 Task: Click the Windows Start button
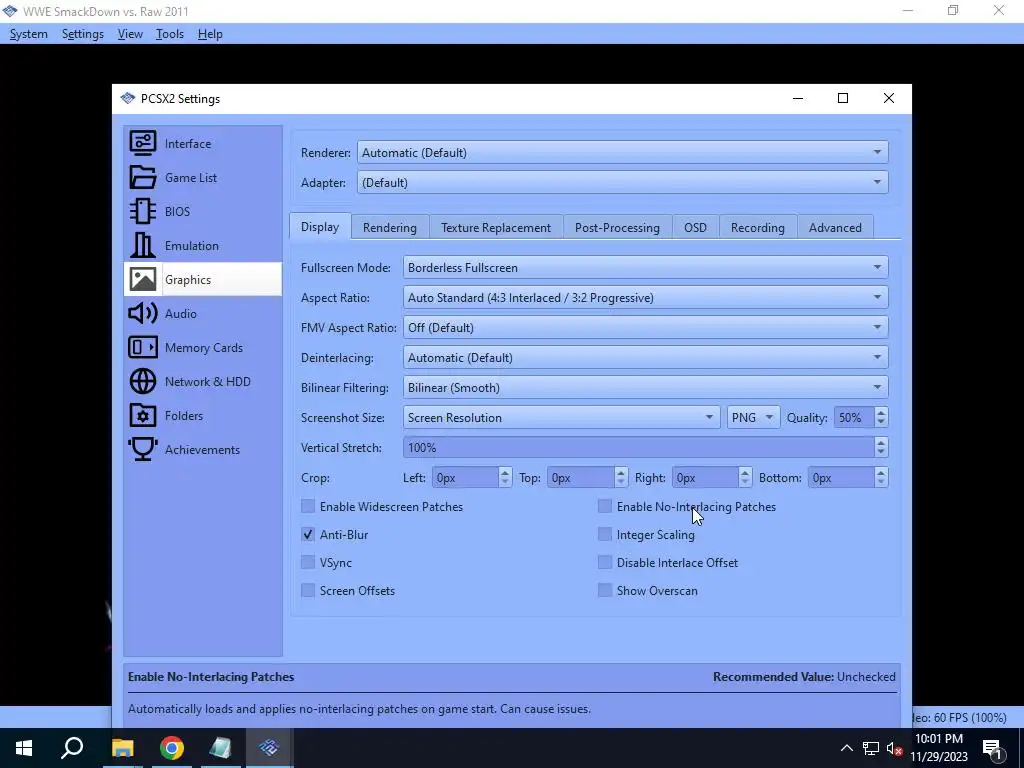coord(24,748)
